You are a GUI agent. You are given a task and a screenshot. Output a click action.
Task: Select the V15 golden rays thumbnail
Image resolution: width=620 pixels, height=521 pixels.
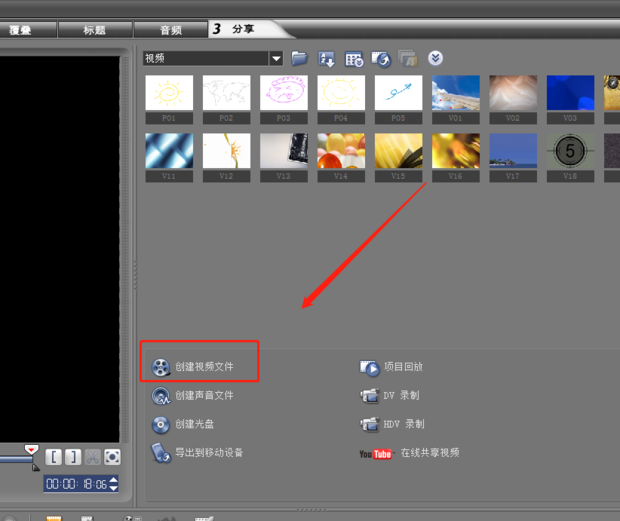pos(399,151)
